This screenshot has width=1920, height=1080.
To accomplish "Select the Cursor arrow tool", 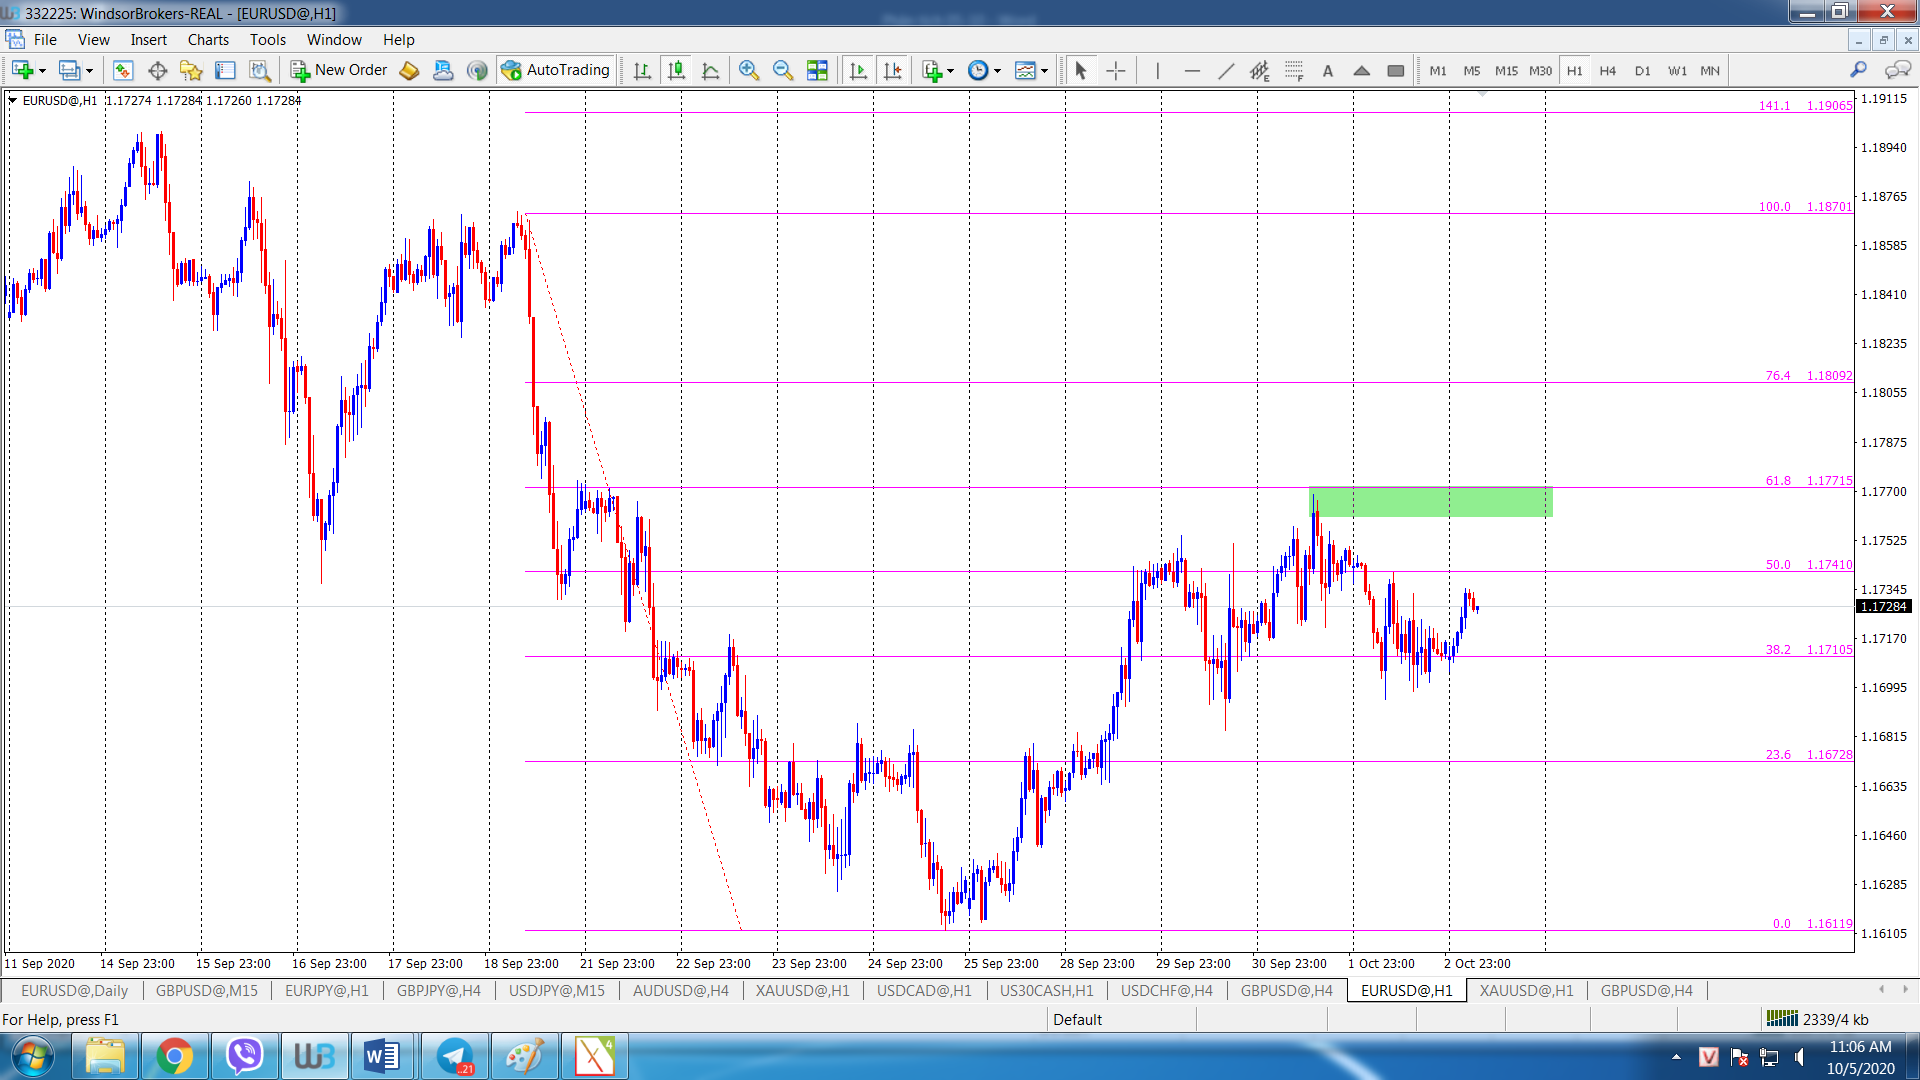I will [x=1080, y=70].
